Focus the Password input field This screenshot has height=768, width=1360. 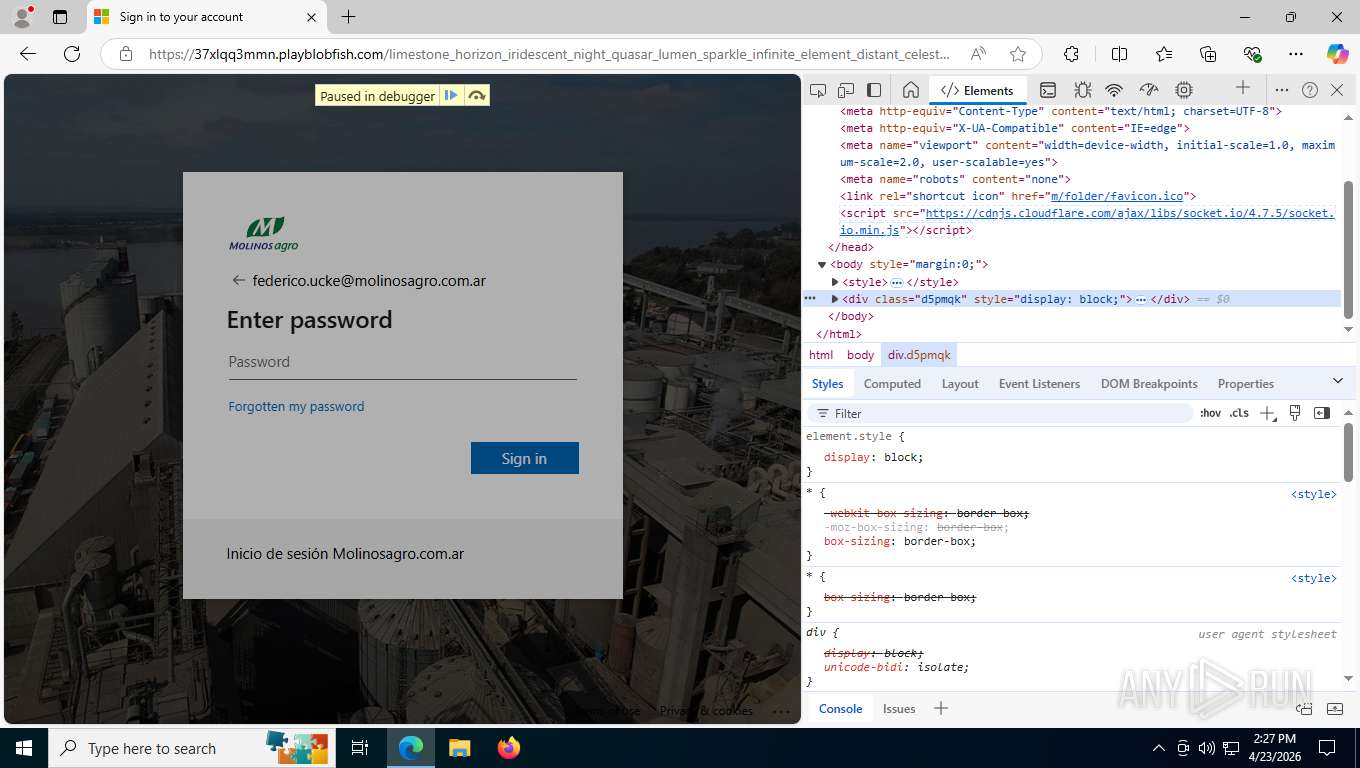click(402, 362)
